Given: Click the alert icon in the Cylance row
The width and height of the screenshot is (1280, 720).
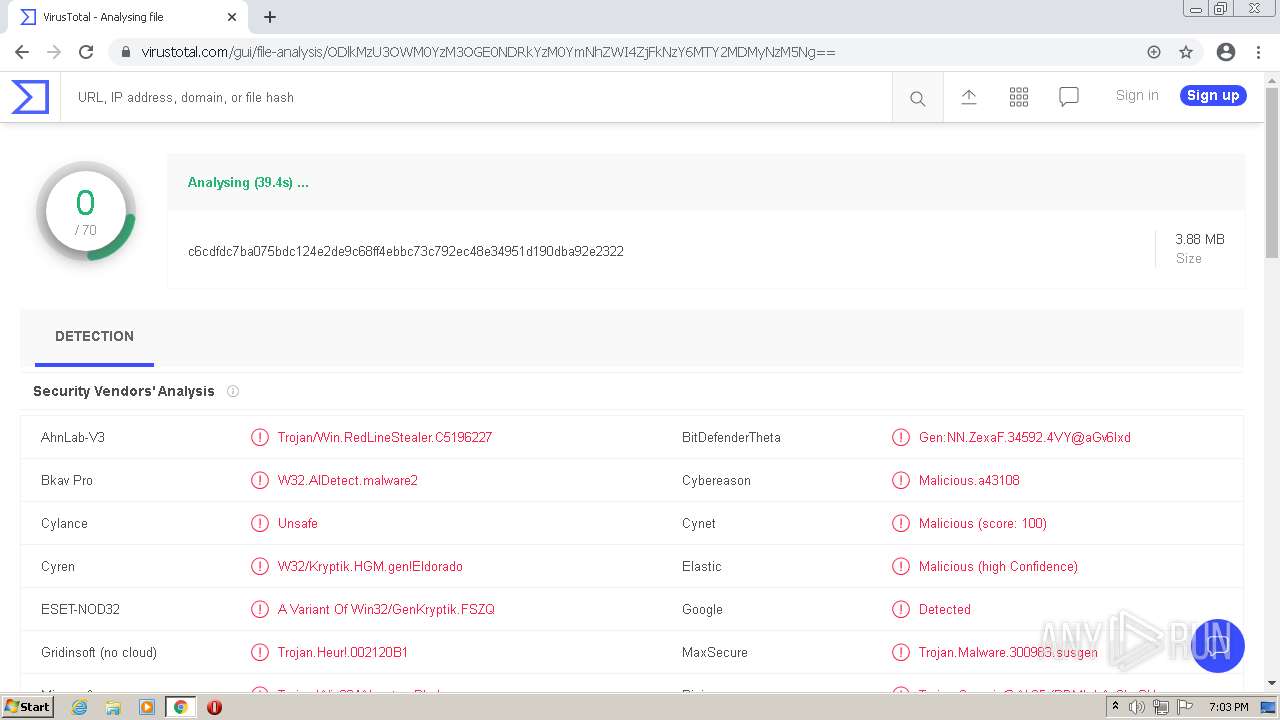Looking at the screenshot, I should tap(260, 523).
